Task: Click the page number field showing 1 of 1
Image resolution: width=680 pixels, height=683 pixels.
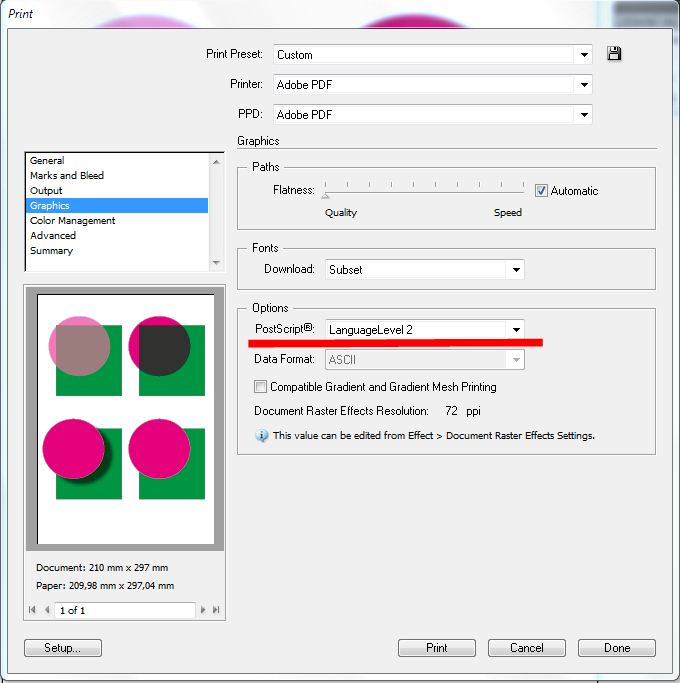Action: [x=125, y=610]
